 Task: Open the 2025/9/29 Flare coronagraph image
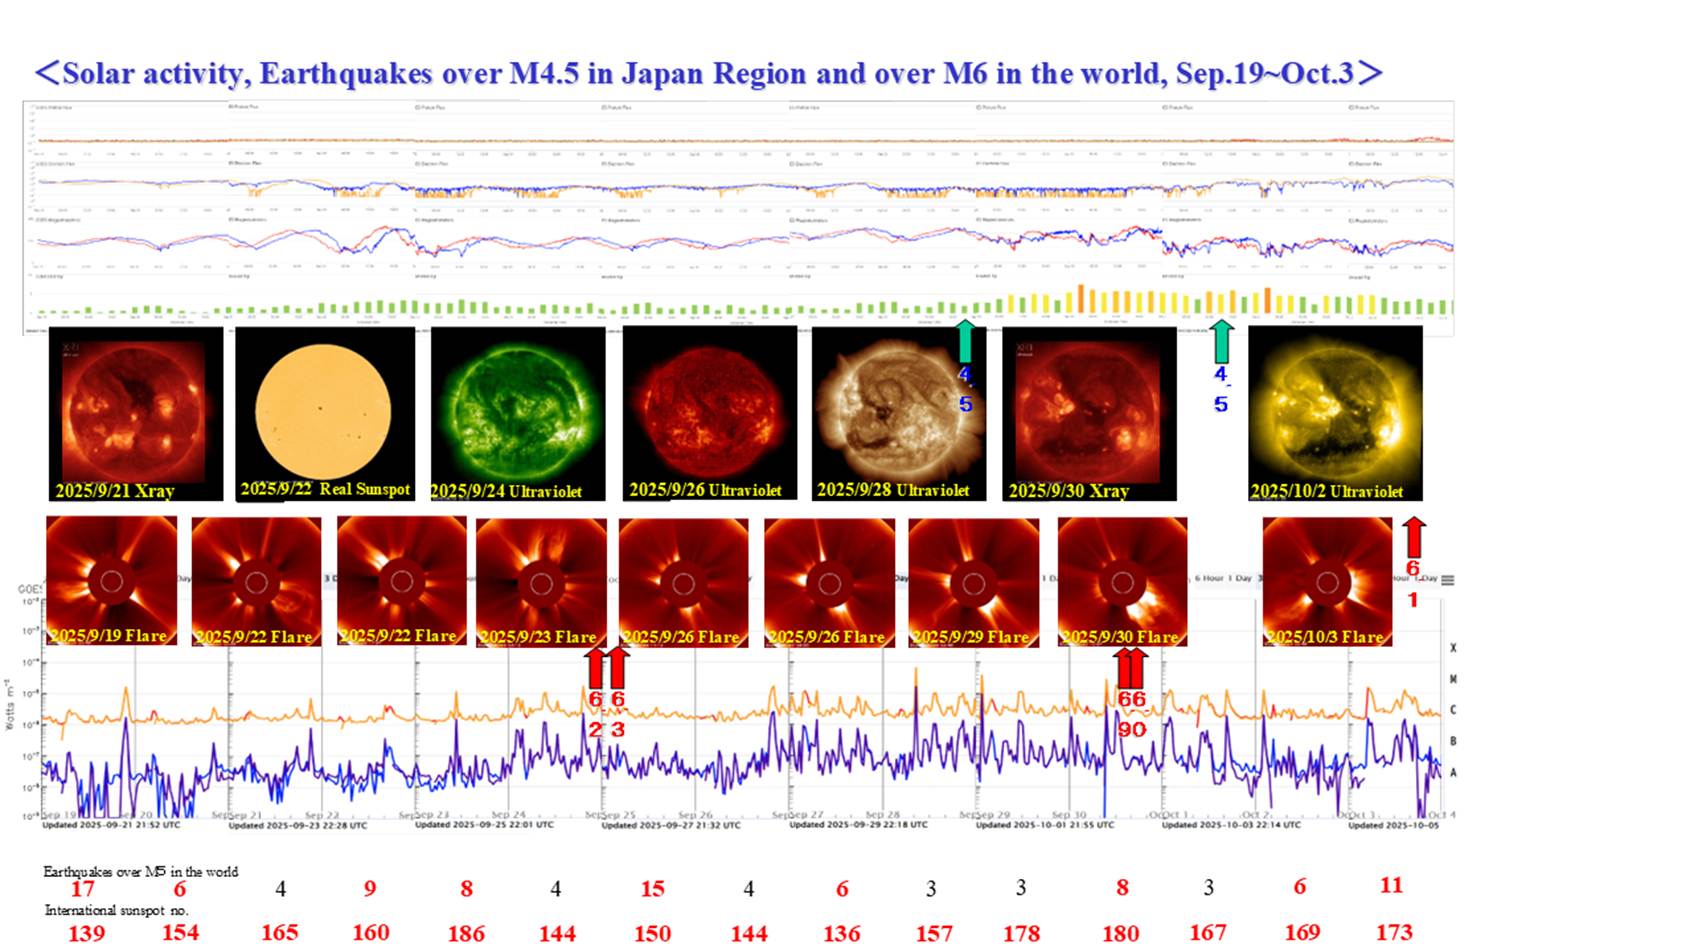(973, 582)
